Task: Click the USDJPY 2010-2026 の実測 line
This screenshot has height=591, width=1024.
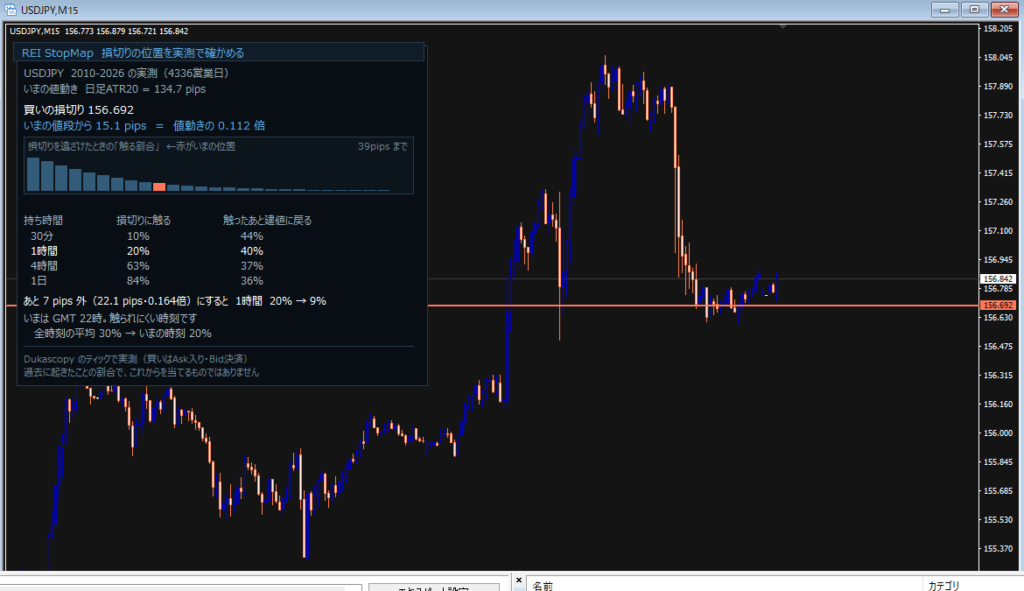Action: pos(126,73)
